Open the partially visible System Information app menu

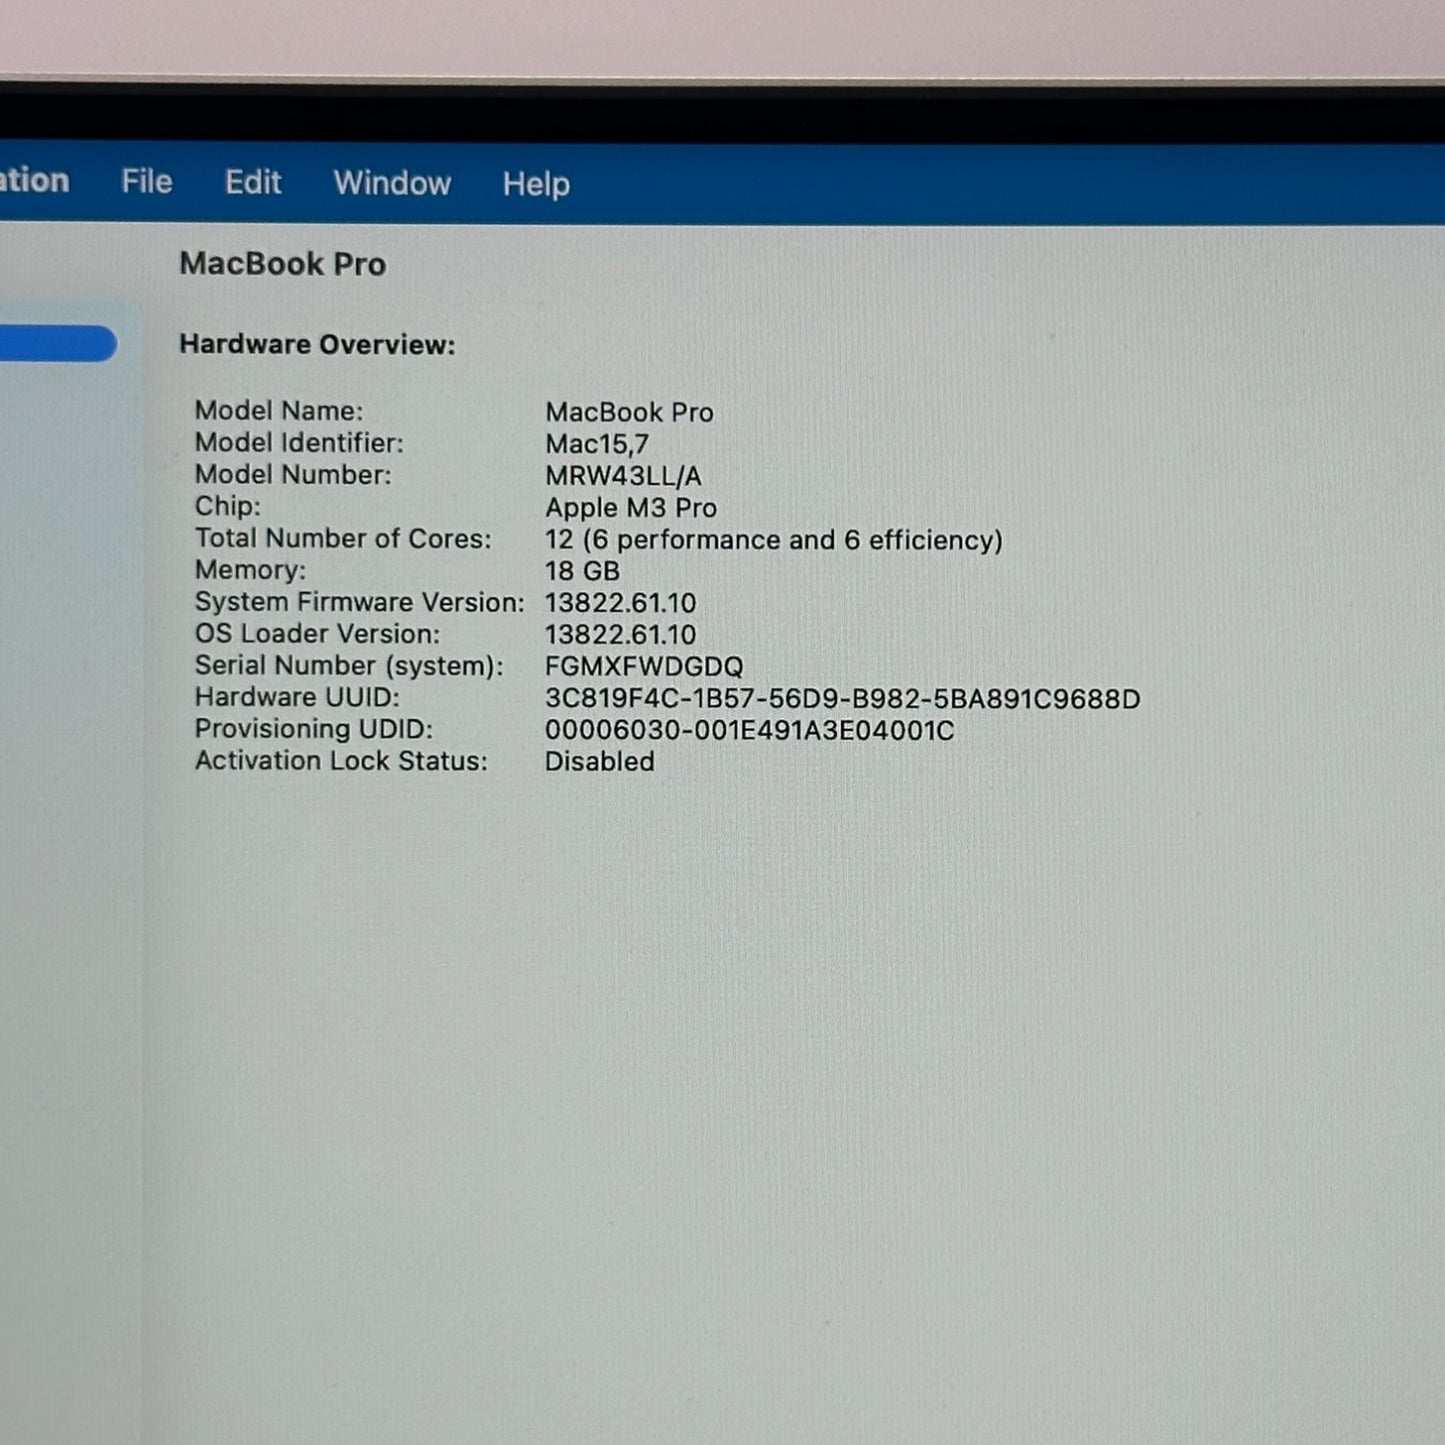pos(35,181)
